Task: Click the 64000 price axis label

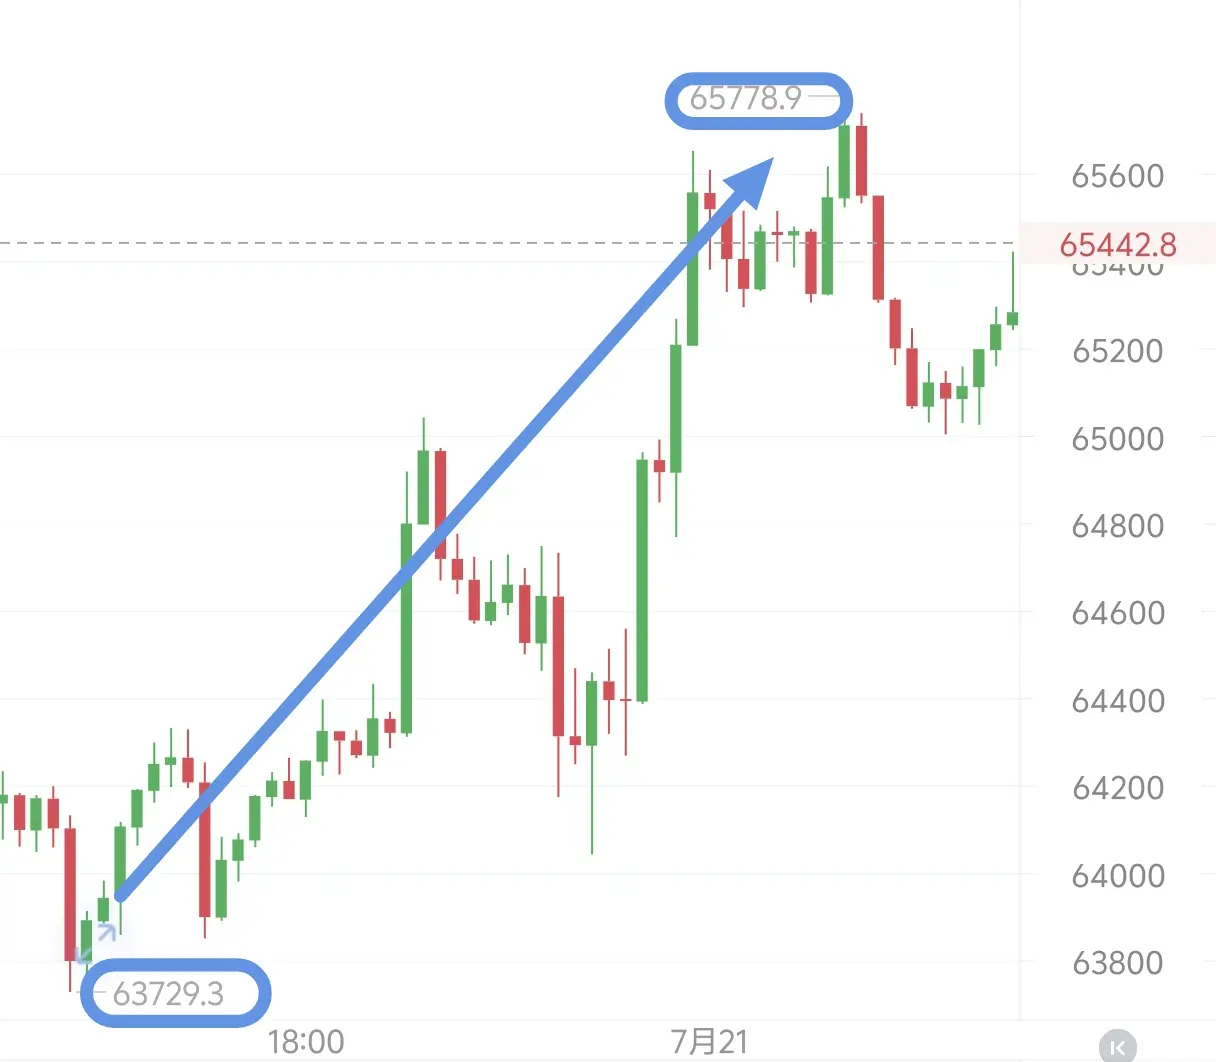Action: click(1117, 875)
